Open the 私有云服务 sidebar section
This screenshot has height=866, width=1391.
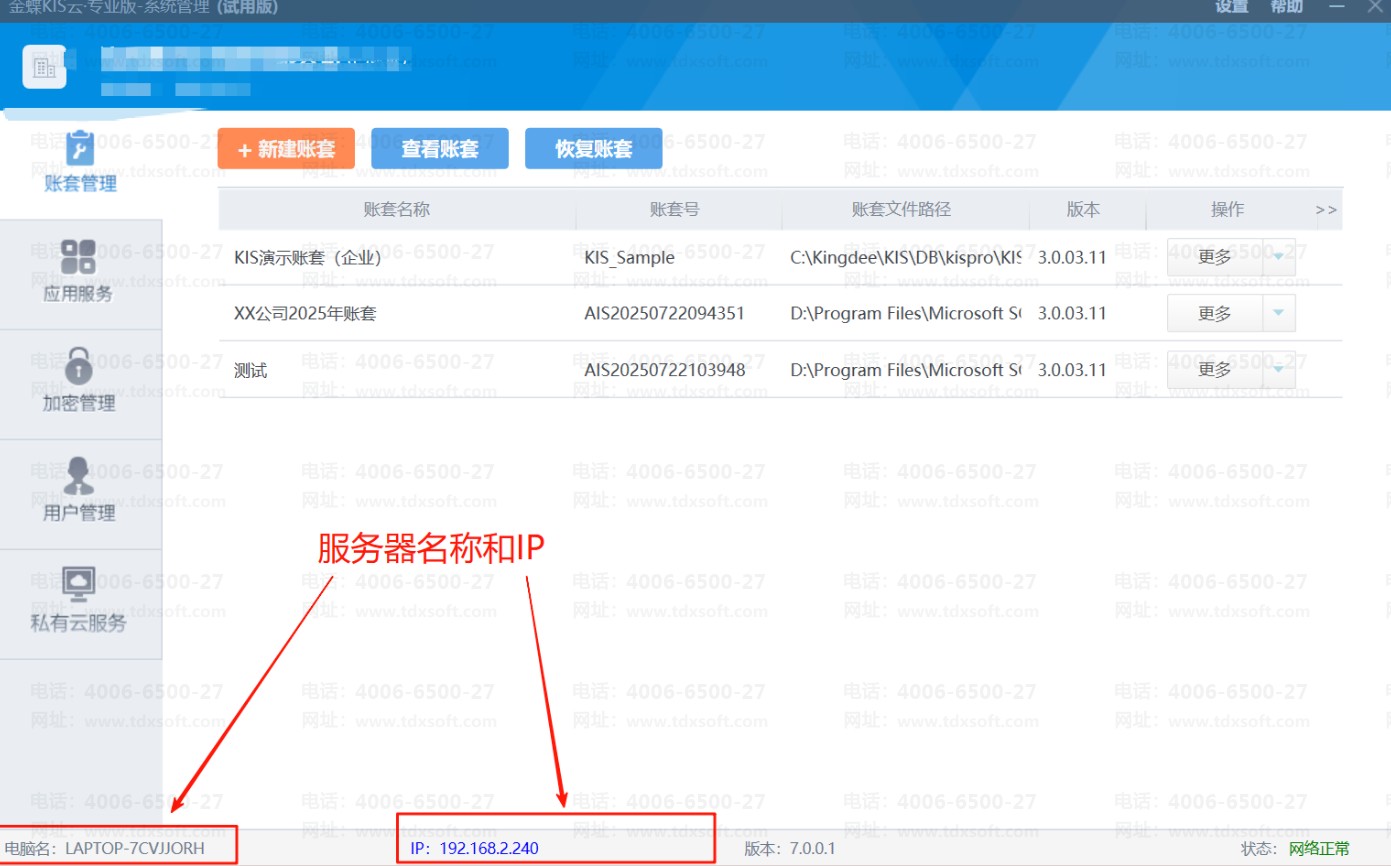pos(80,604)
